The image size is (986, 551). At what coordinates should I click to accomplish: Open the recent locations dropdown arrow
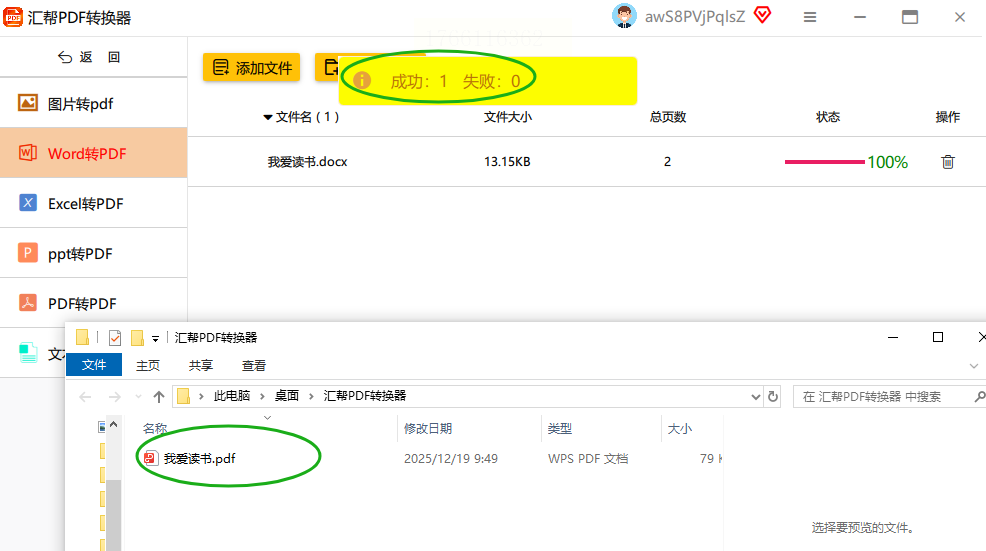[138, 397]
